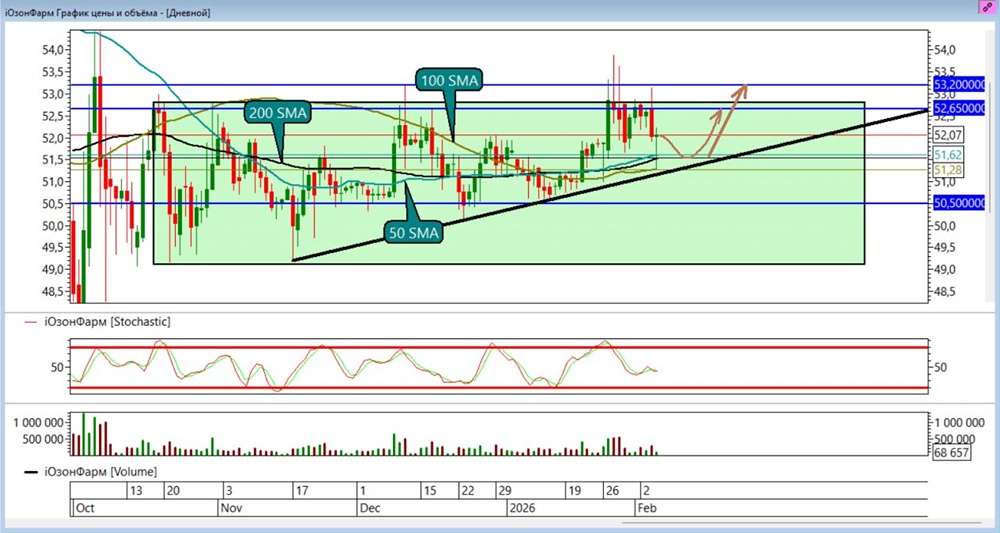
Task: Click the 68 657 volume value box
Action: point(950,453)
